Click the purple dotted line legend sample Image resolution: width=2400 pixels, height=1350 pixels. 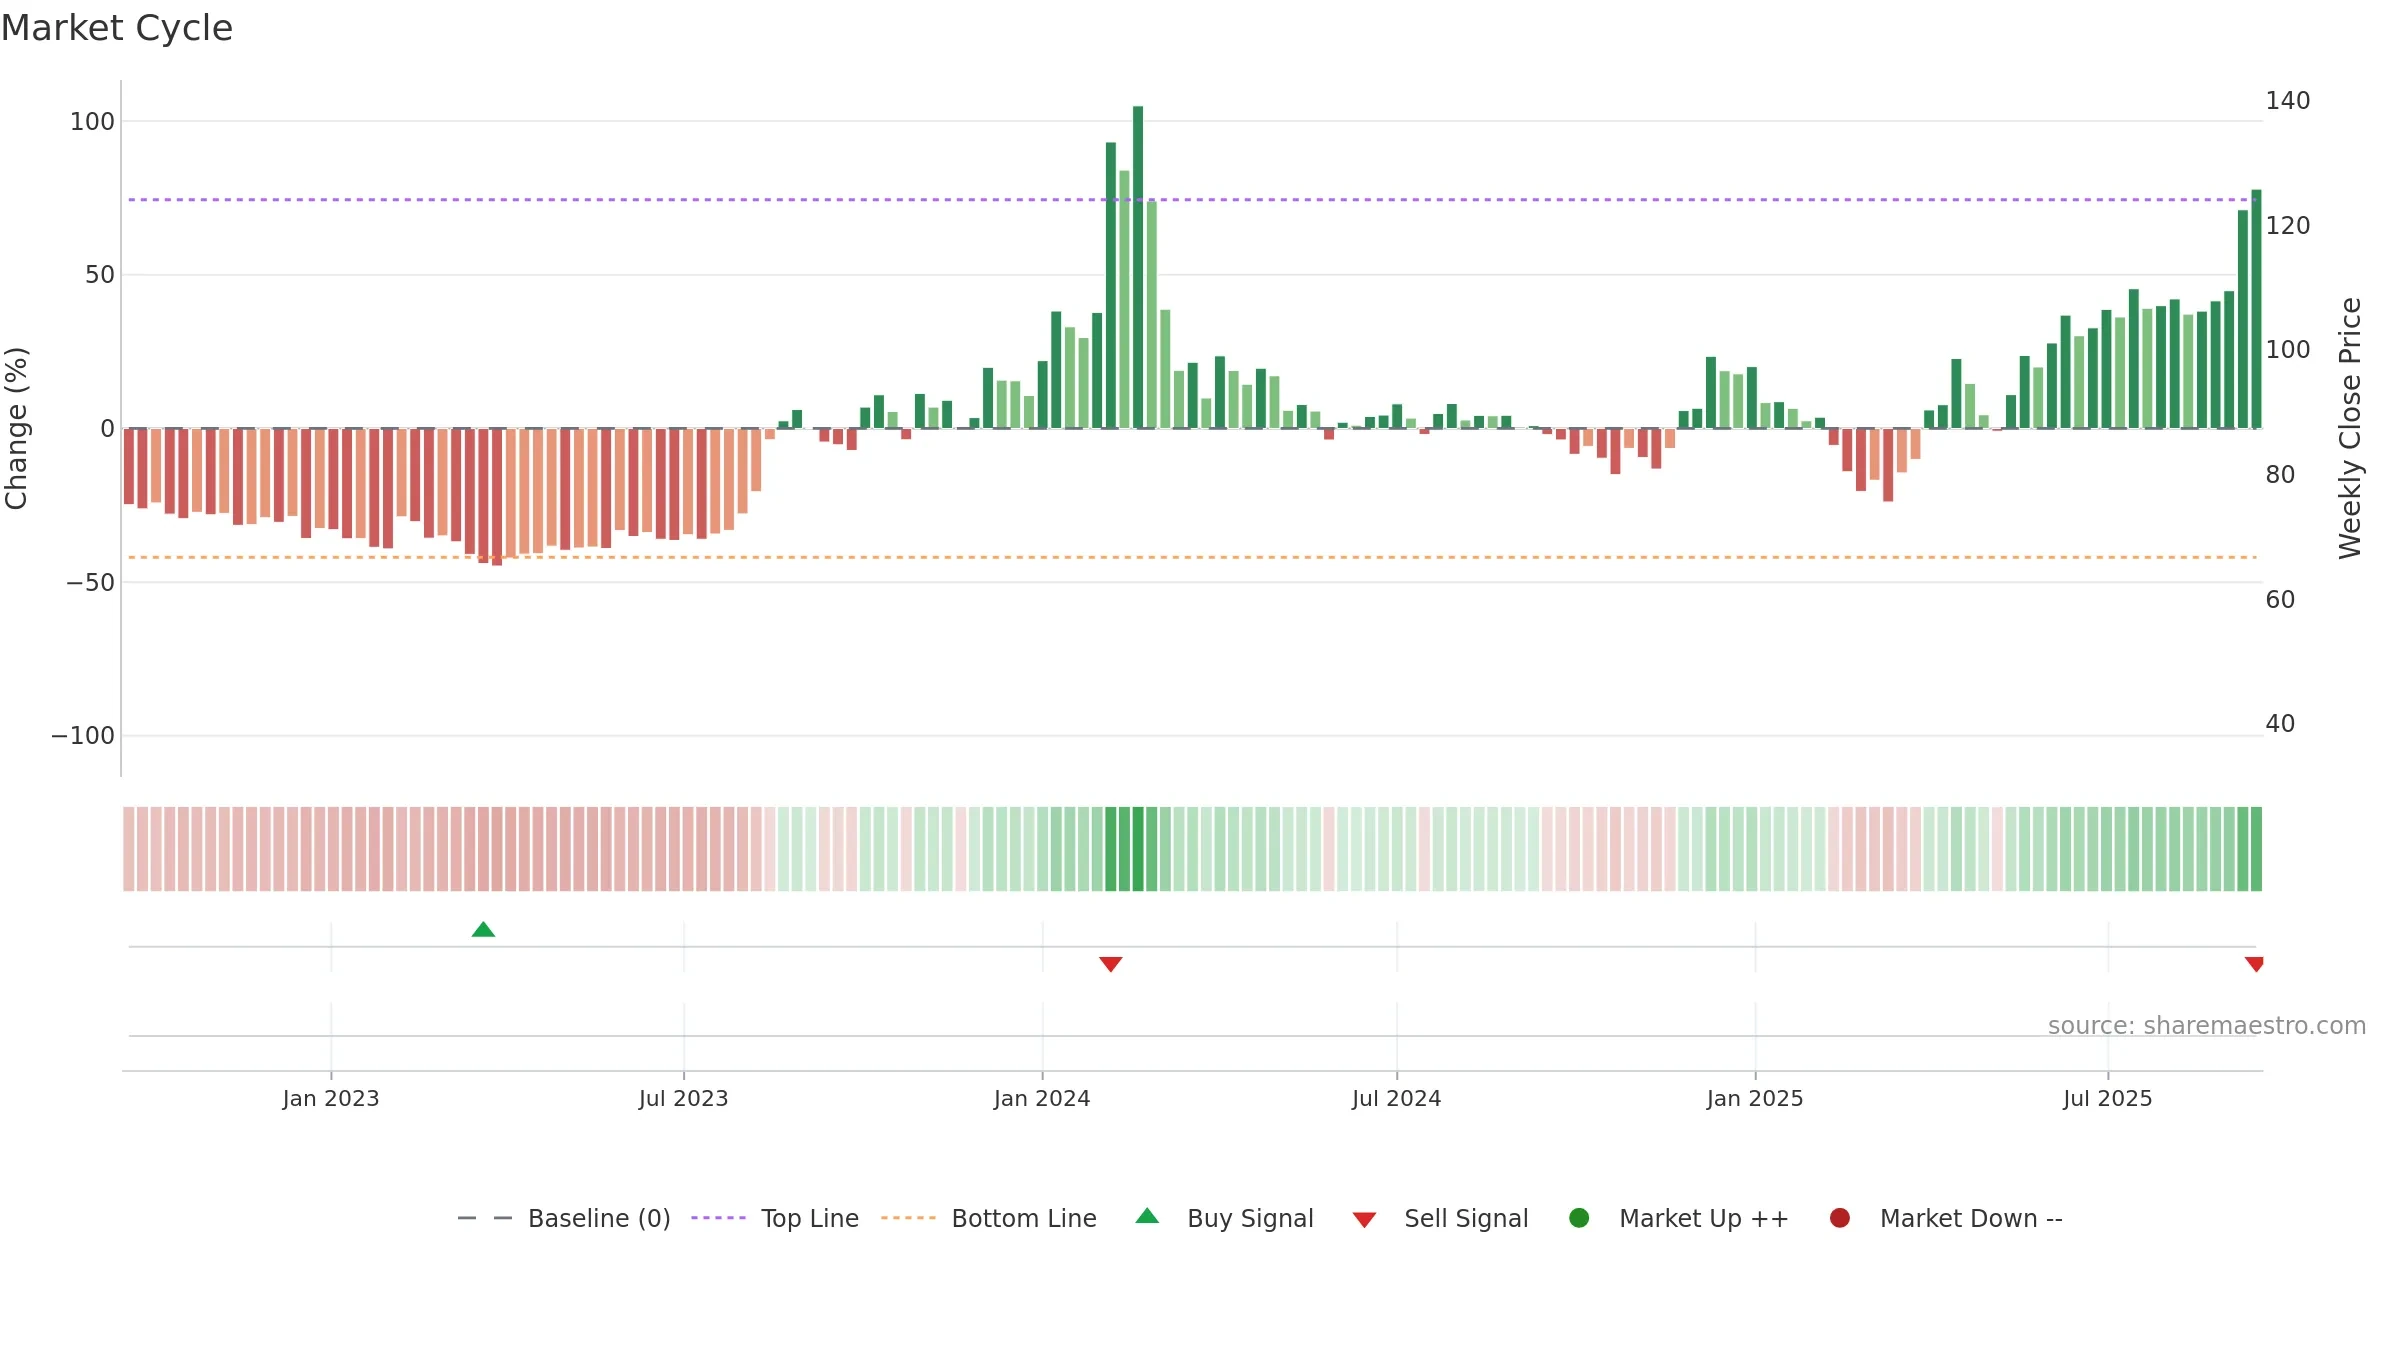coord(718,1218)
